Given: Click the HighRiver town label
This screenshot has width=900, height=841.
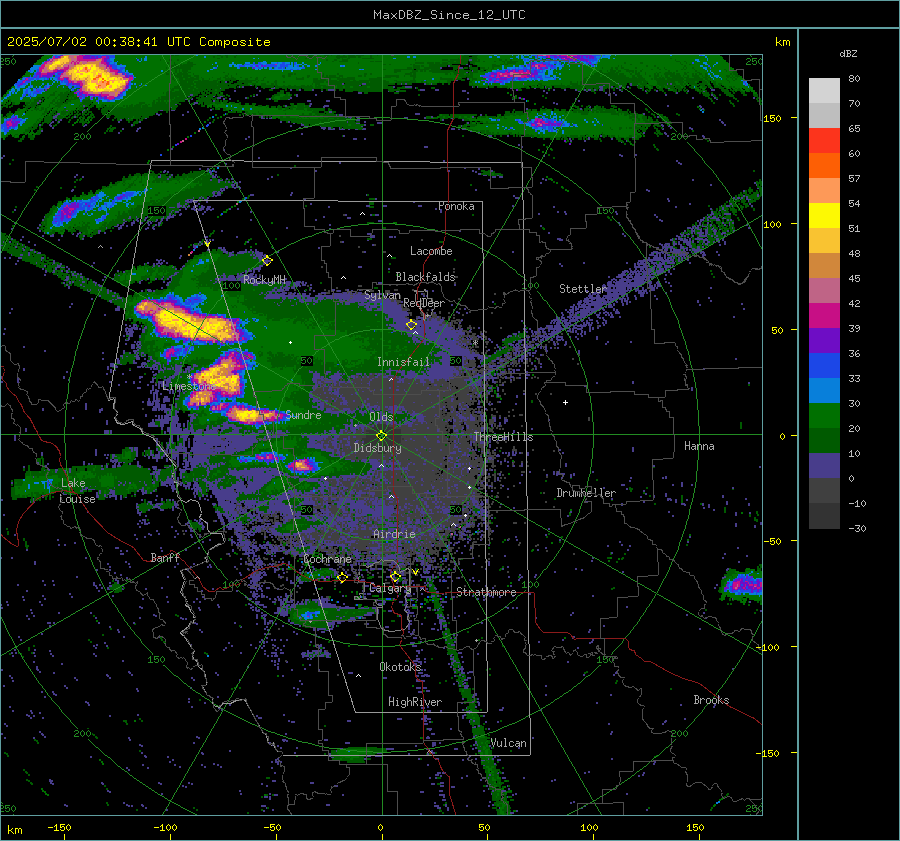Looking at the screenshot, I should click(415, 702).
